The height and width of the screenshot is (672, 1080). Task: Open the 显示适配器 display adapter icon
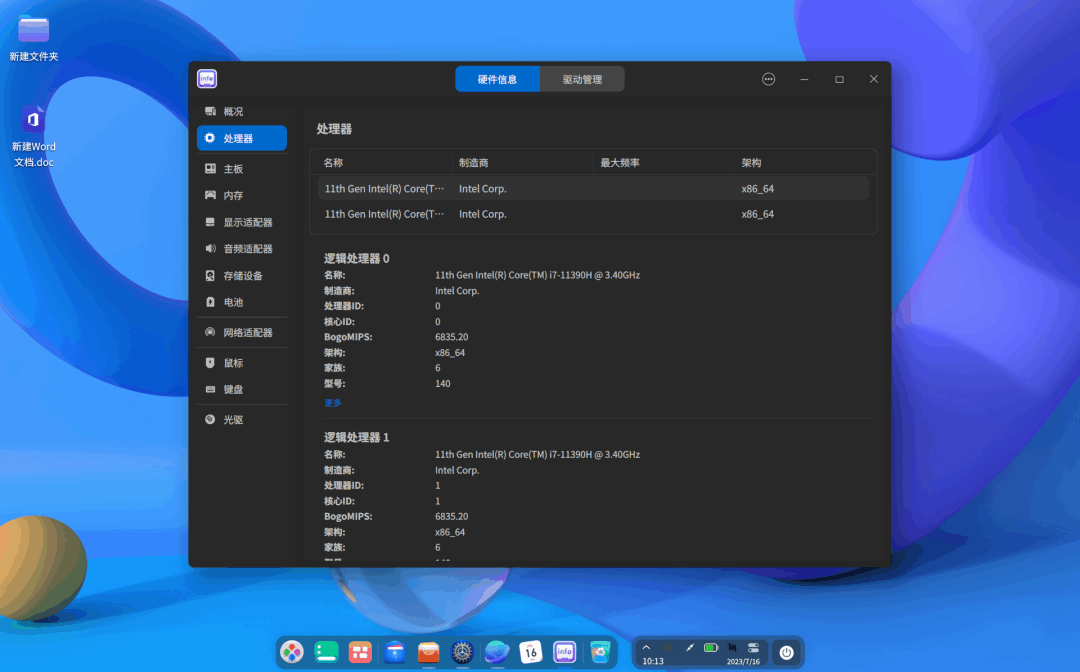pyautogui.click(x=210, y=222)
